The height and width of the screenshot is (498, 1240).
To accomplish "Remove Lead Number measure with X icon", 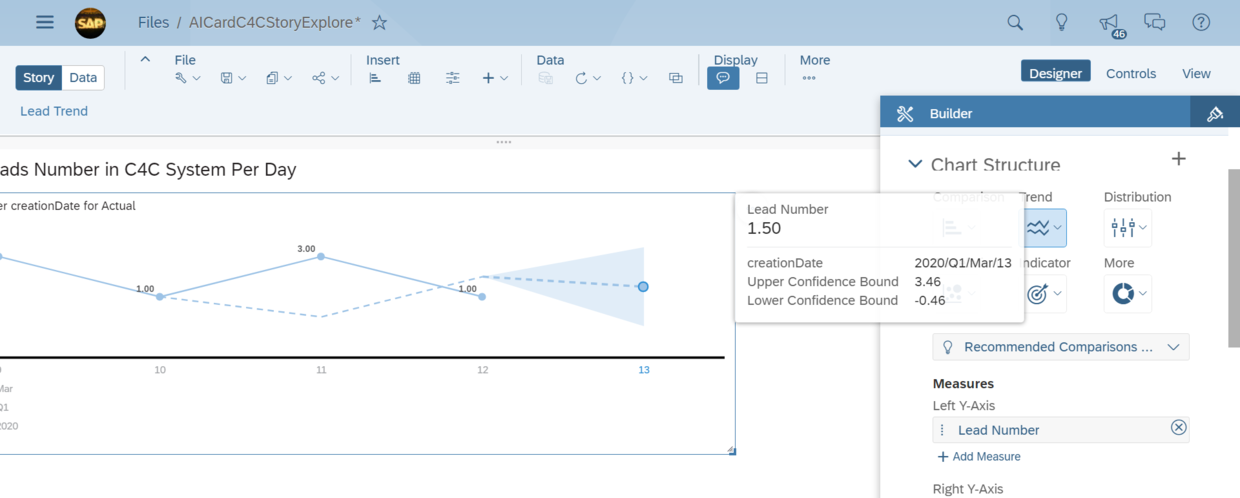I will tap(1178, 428).
